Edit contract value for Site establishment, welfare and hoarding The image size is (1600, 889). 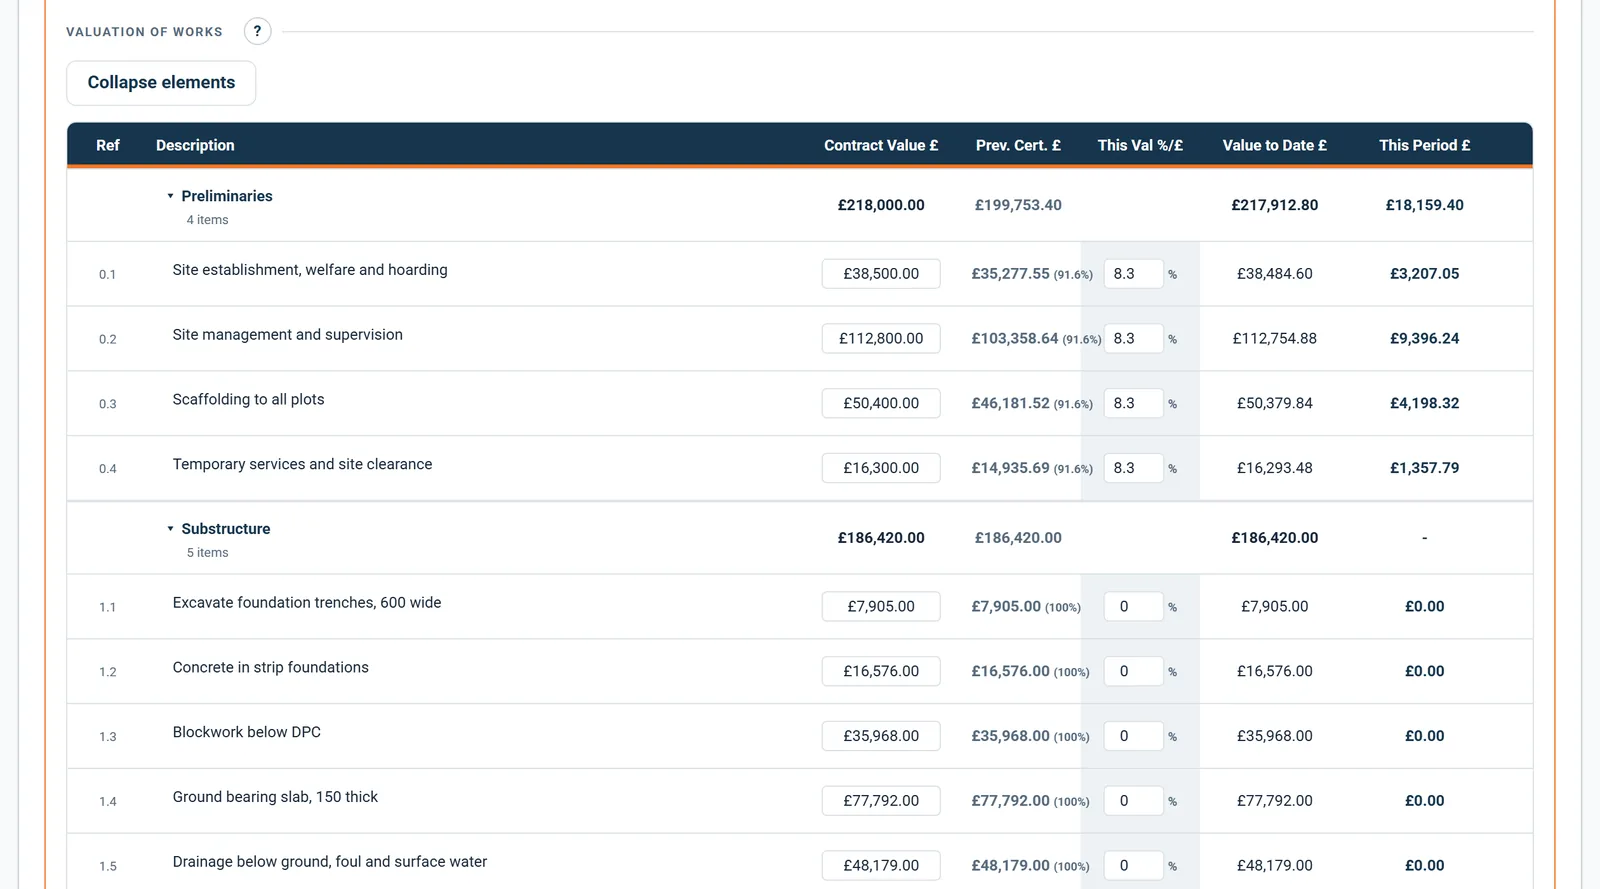(881, 274)
